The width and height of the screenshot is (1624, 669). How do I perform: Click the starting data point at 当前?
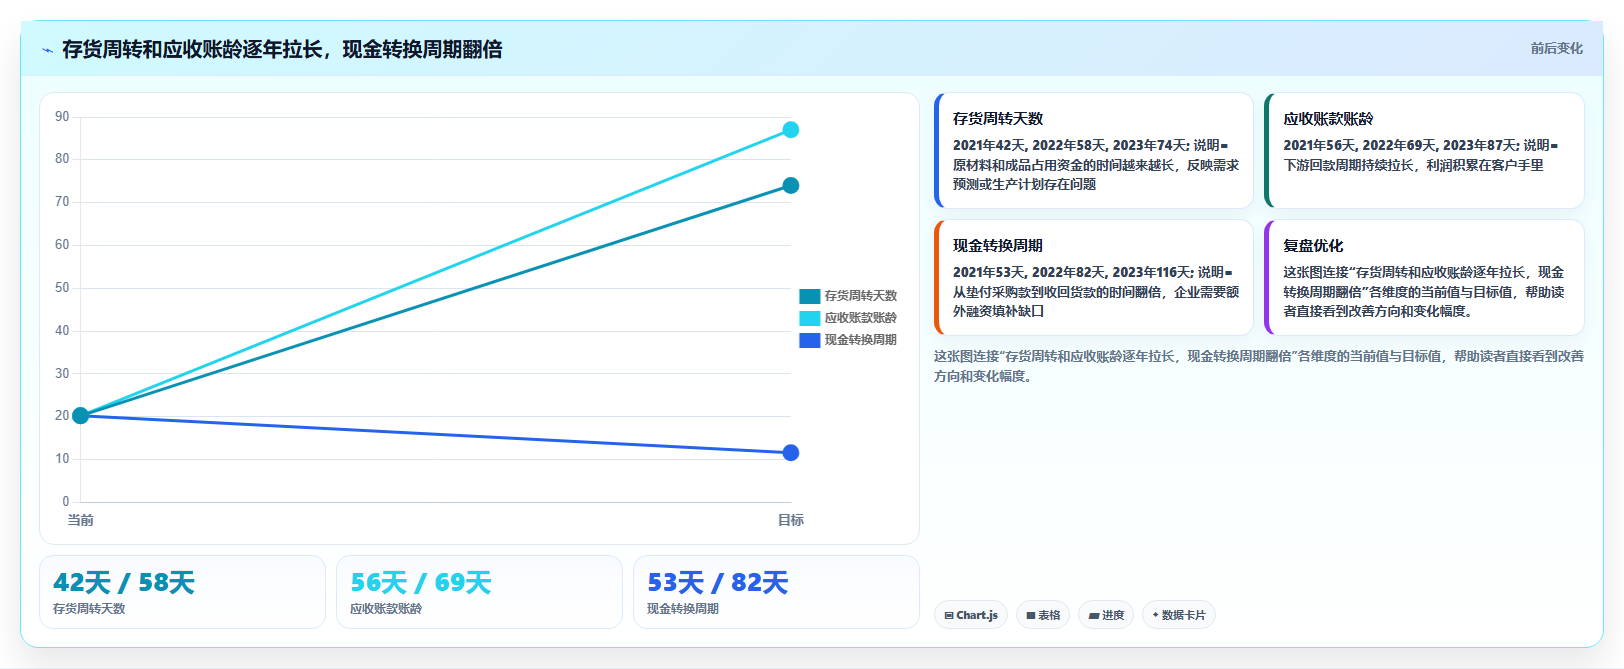pos(81,415)
